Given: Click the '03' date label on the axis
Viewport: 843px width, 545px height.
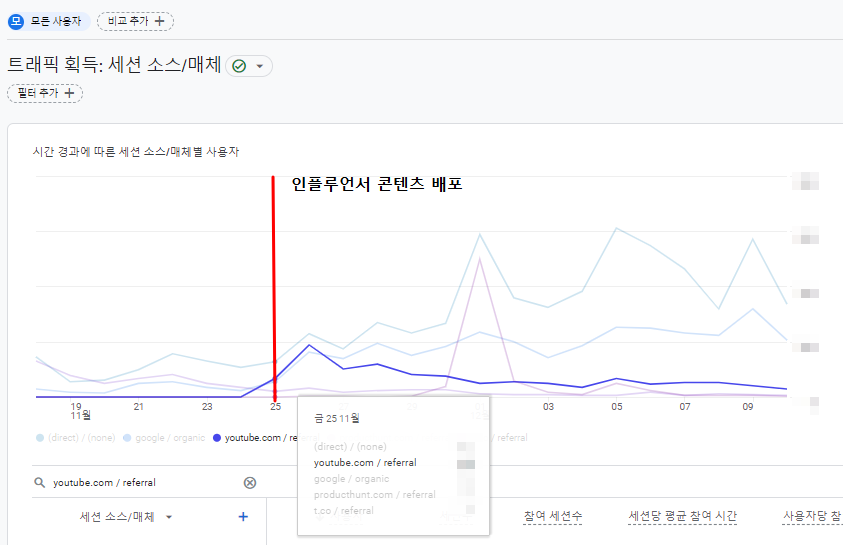Looking at the screenshot, I should coord(548,407).
